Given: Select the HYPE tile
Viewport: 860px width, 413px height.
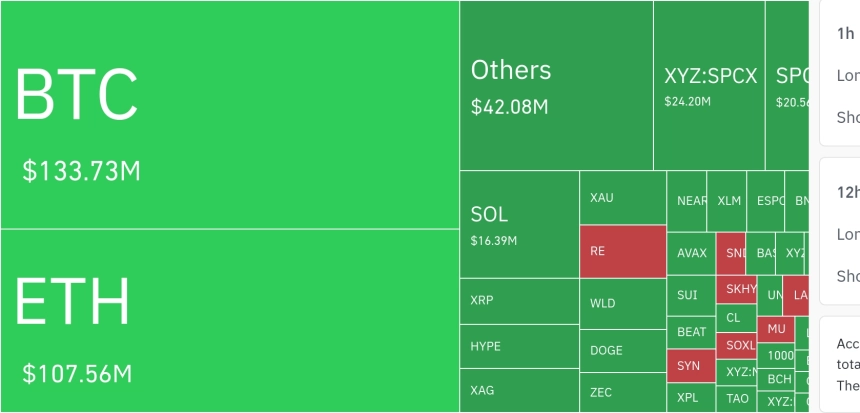Looking at the screenshot, I should [519, 347].
